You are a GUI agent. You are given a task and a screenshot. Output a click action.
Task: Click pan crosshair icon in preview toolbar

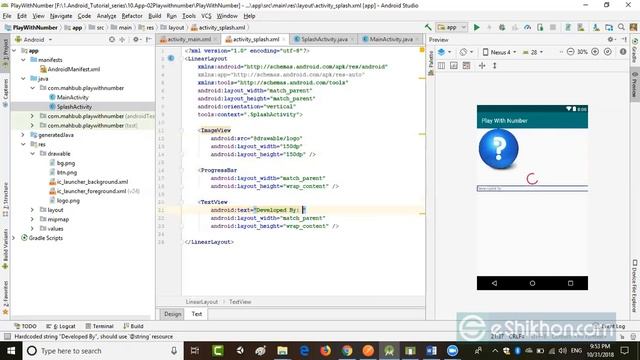point(482,65)
